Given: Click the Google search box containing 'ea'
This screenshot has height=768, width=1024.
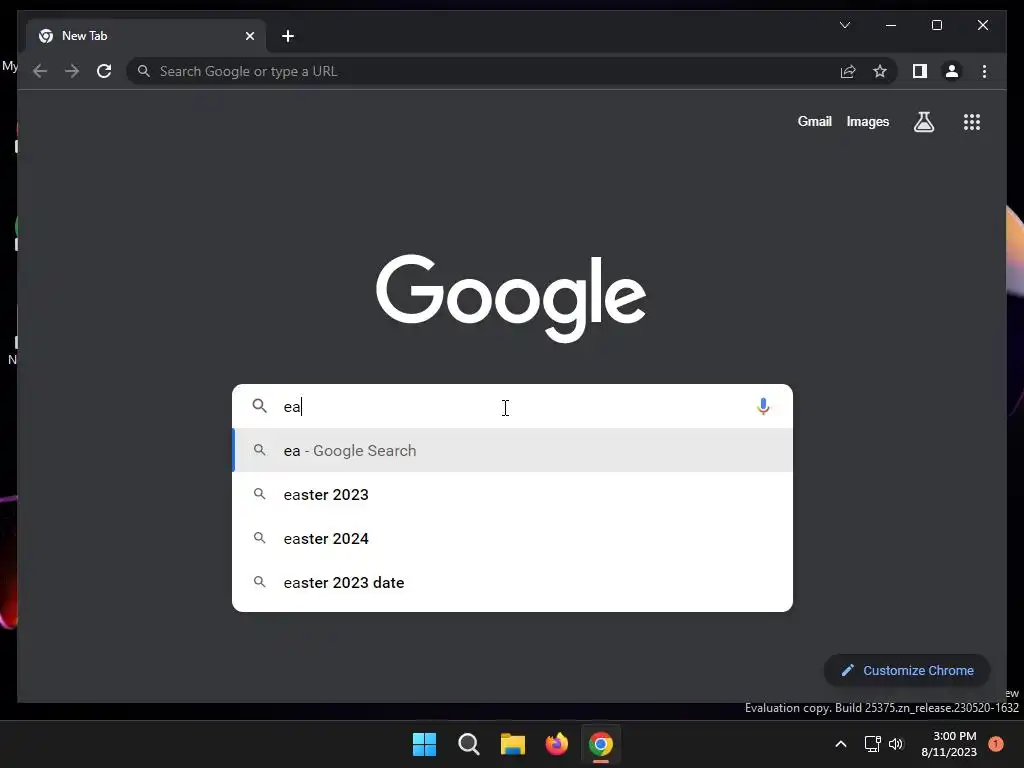Looking at the screenshot, I should (512, 406).
